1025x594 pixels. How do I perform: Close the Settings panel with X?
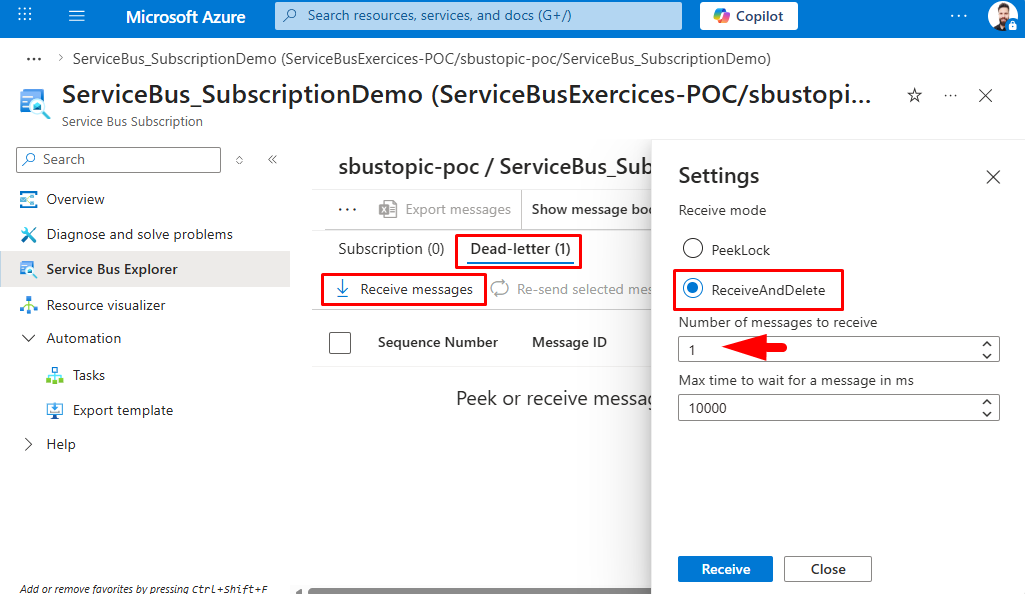[x=993, y=177]
